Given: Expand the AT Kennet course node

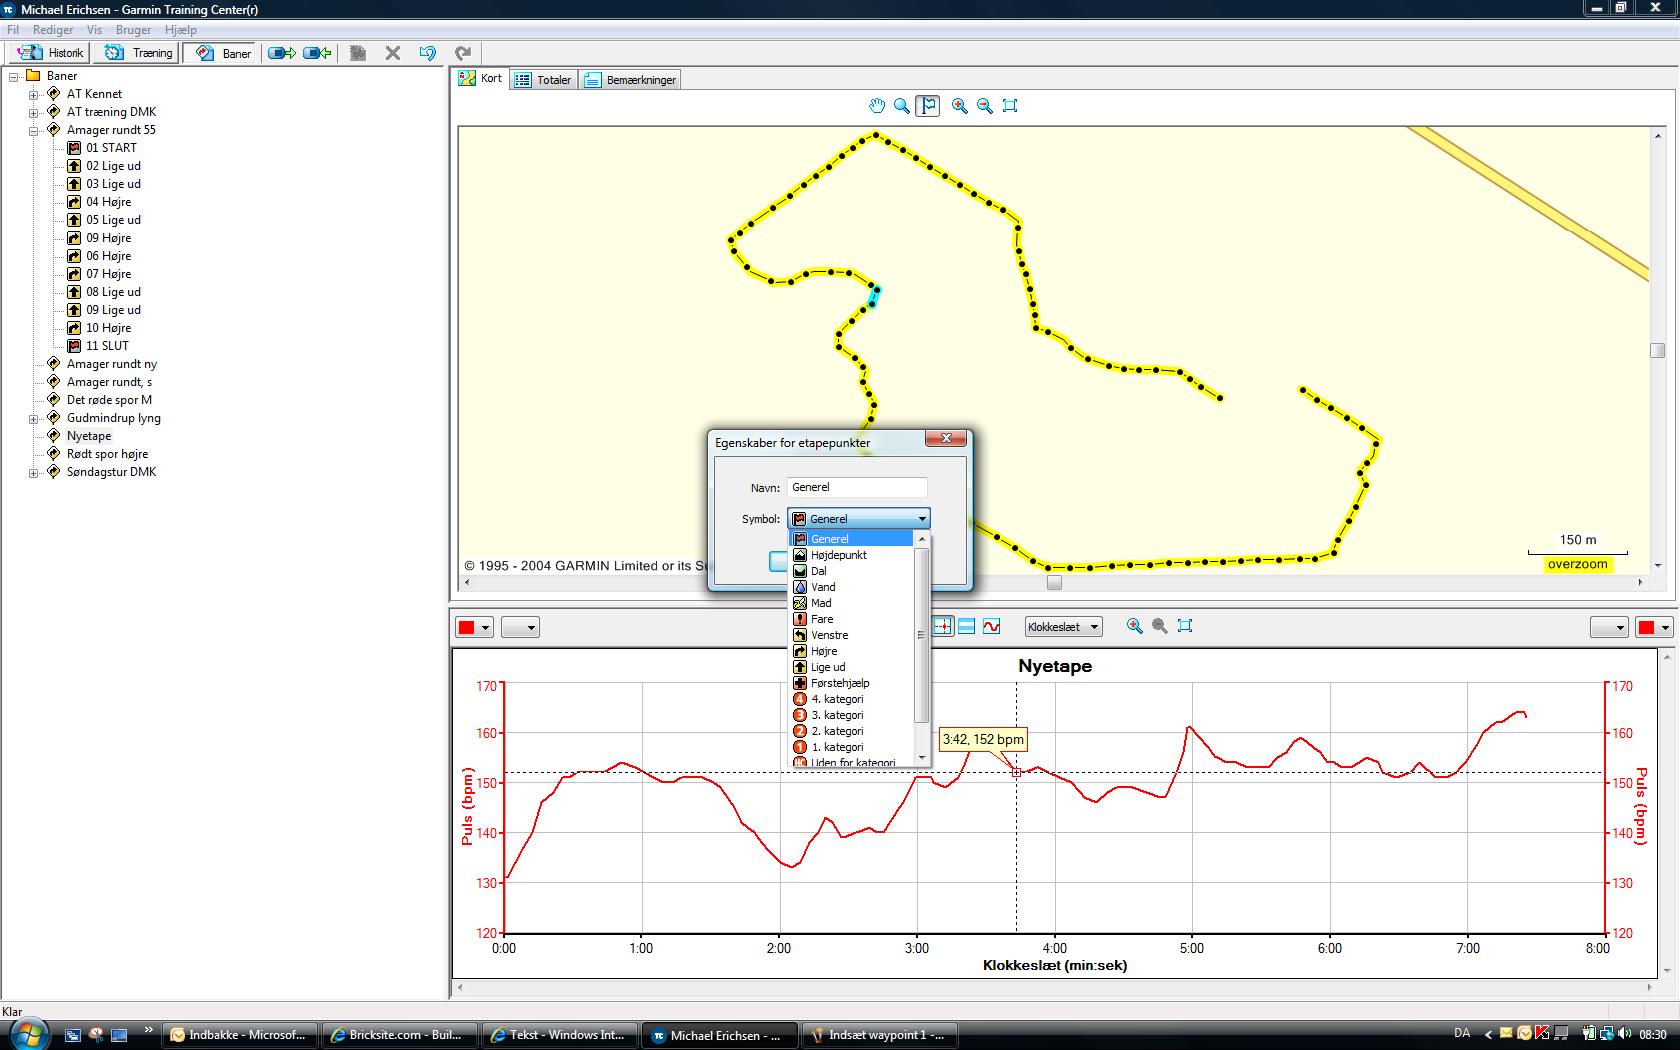Looking at the screenshot, I should click(x=33, y=94).
